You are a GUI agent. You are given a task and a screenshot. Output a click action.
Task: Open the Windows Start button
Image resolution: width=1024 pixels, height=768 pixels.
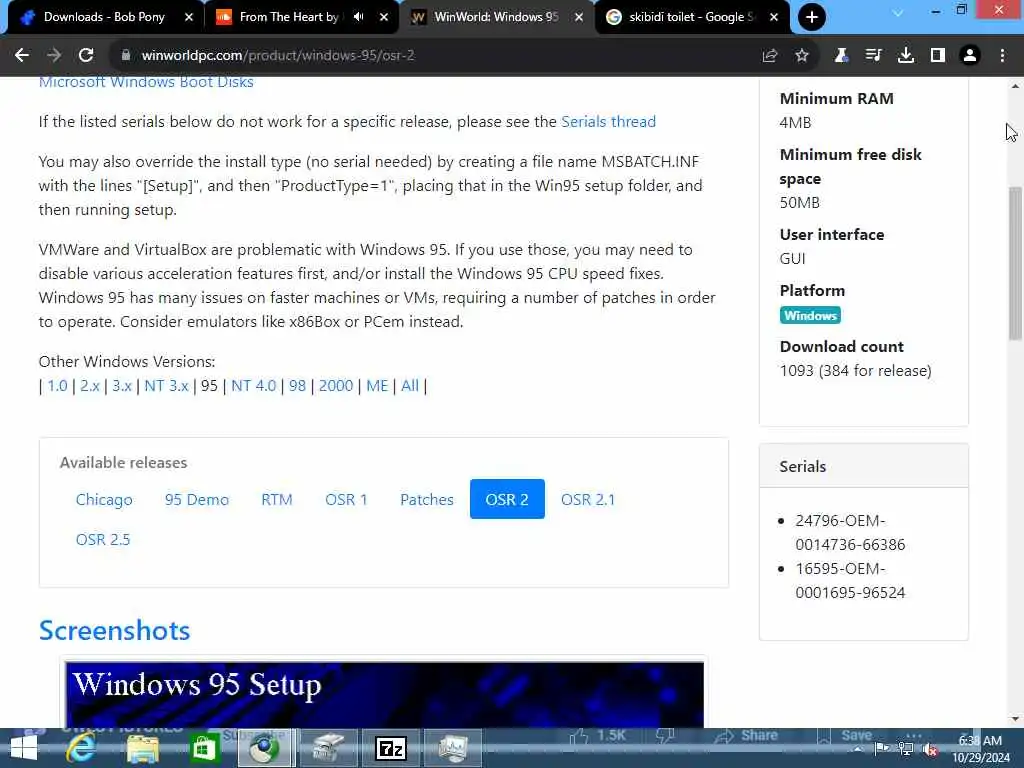tap(24, 748)
